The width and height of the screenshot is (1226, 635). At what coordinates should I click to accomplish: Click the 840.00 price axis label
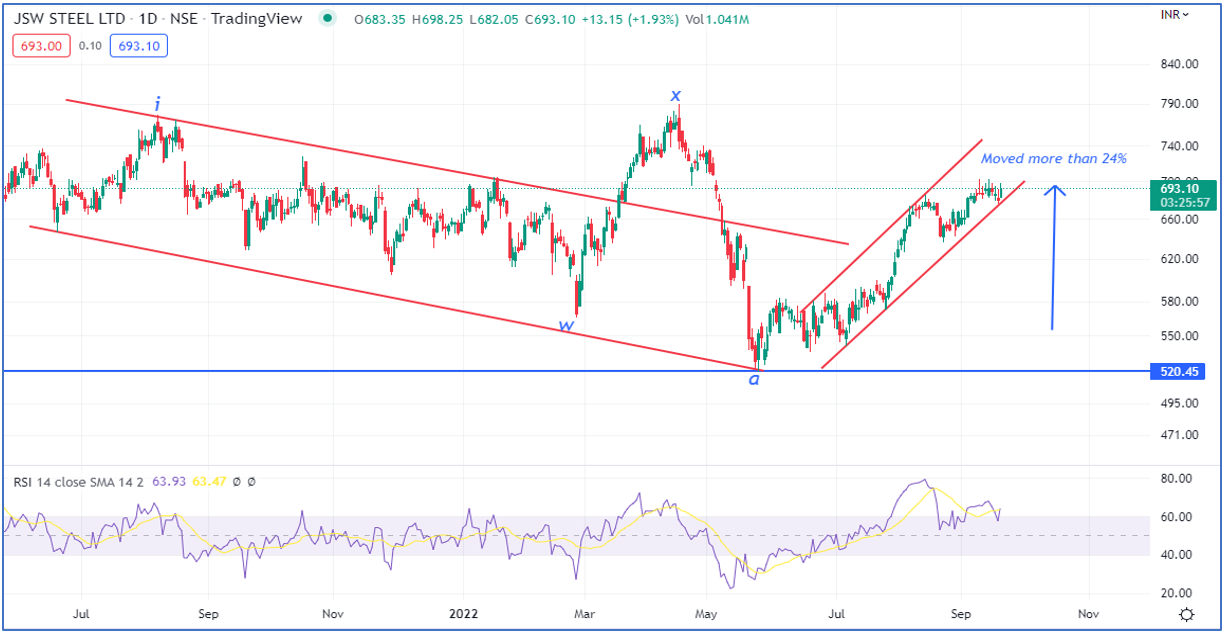1178,64
